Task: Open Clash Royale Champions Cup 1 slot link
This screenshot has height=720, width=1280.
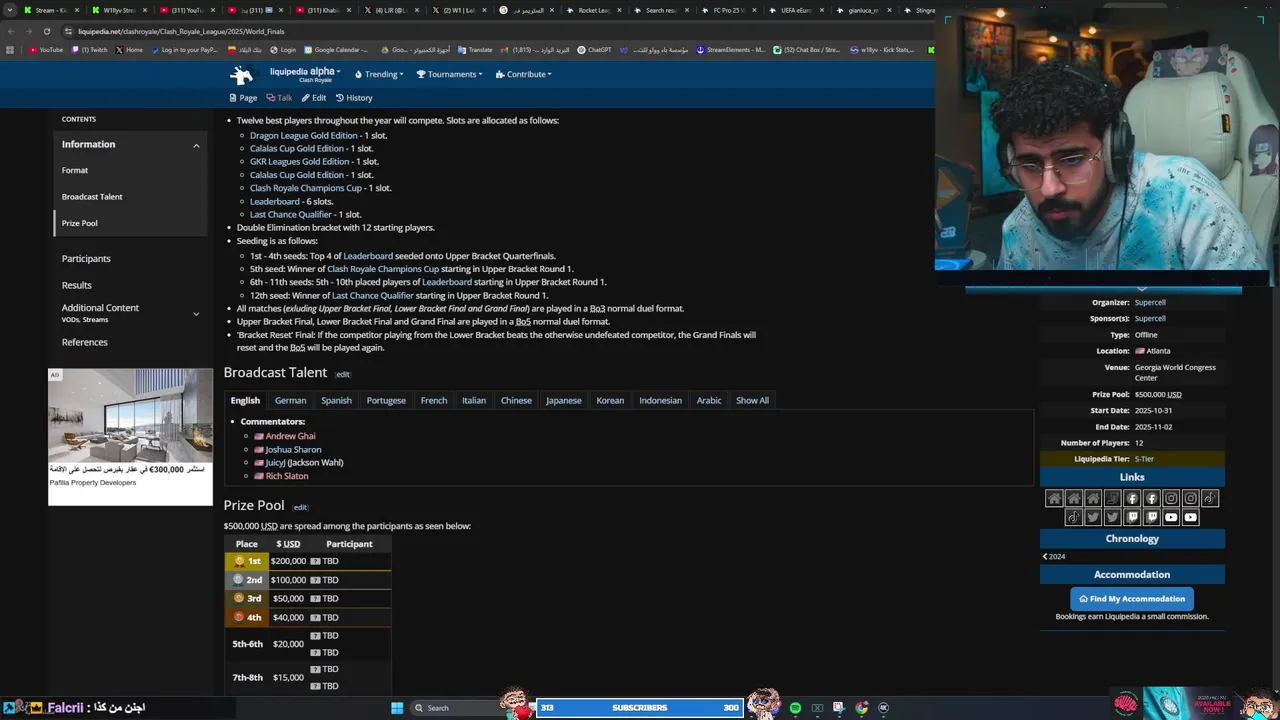Action: [x=305, y=188]
